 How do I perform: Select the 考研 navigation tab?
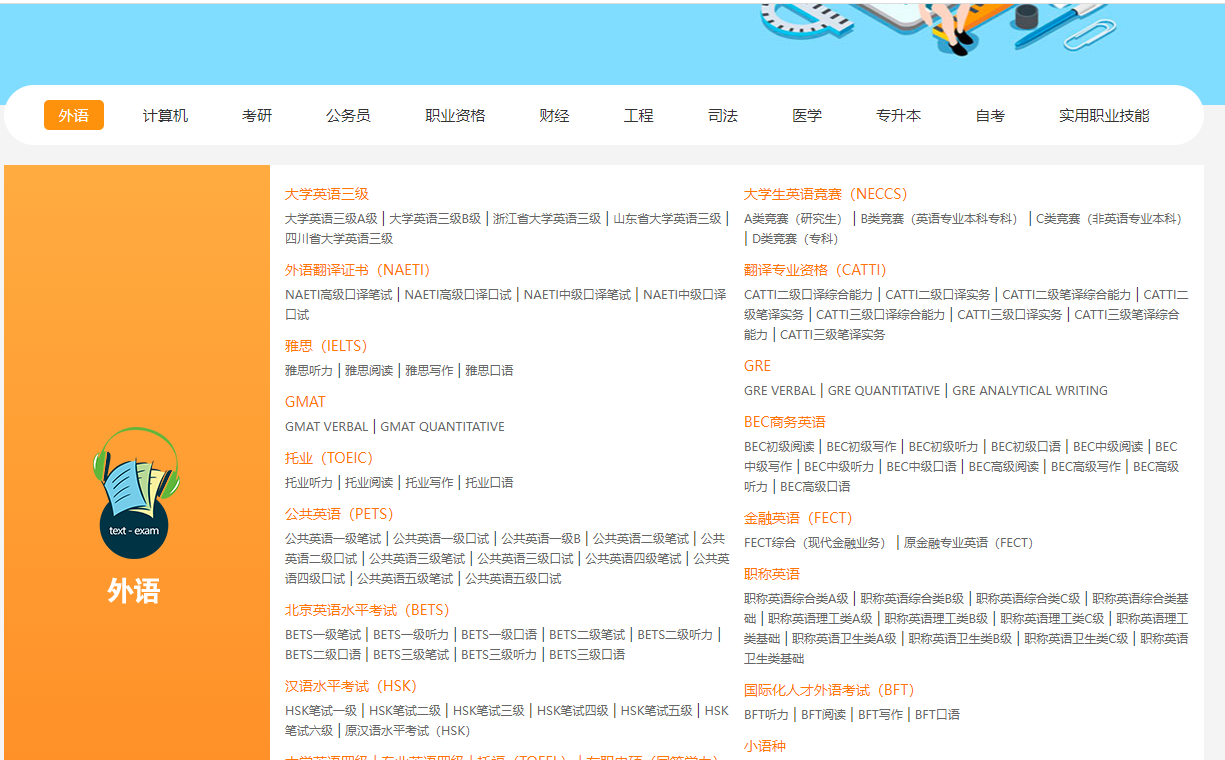pyautogui.click(x=256, y=115)
